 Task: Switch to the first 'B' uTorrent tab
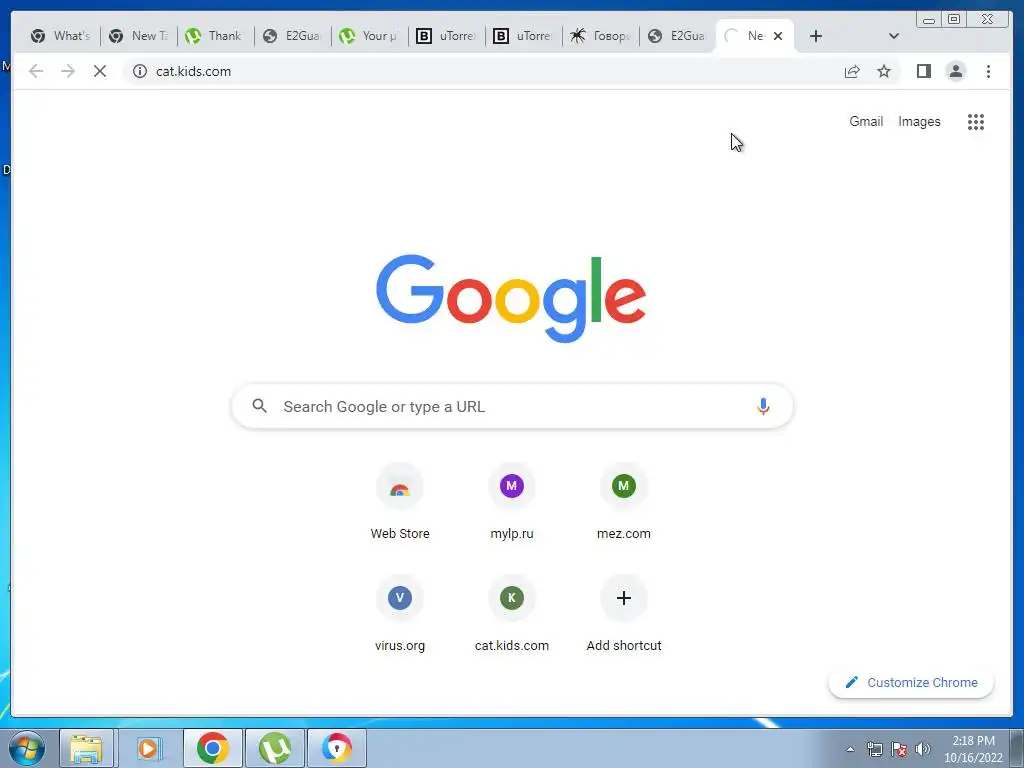(447, 36)
